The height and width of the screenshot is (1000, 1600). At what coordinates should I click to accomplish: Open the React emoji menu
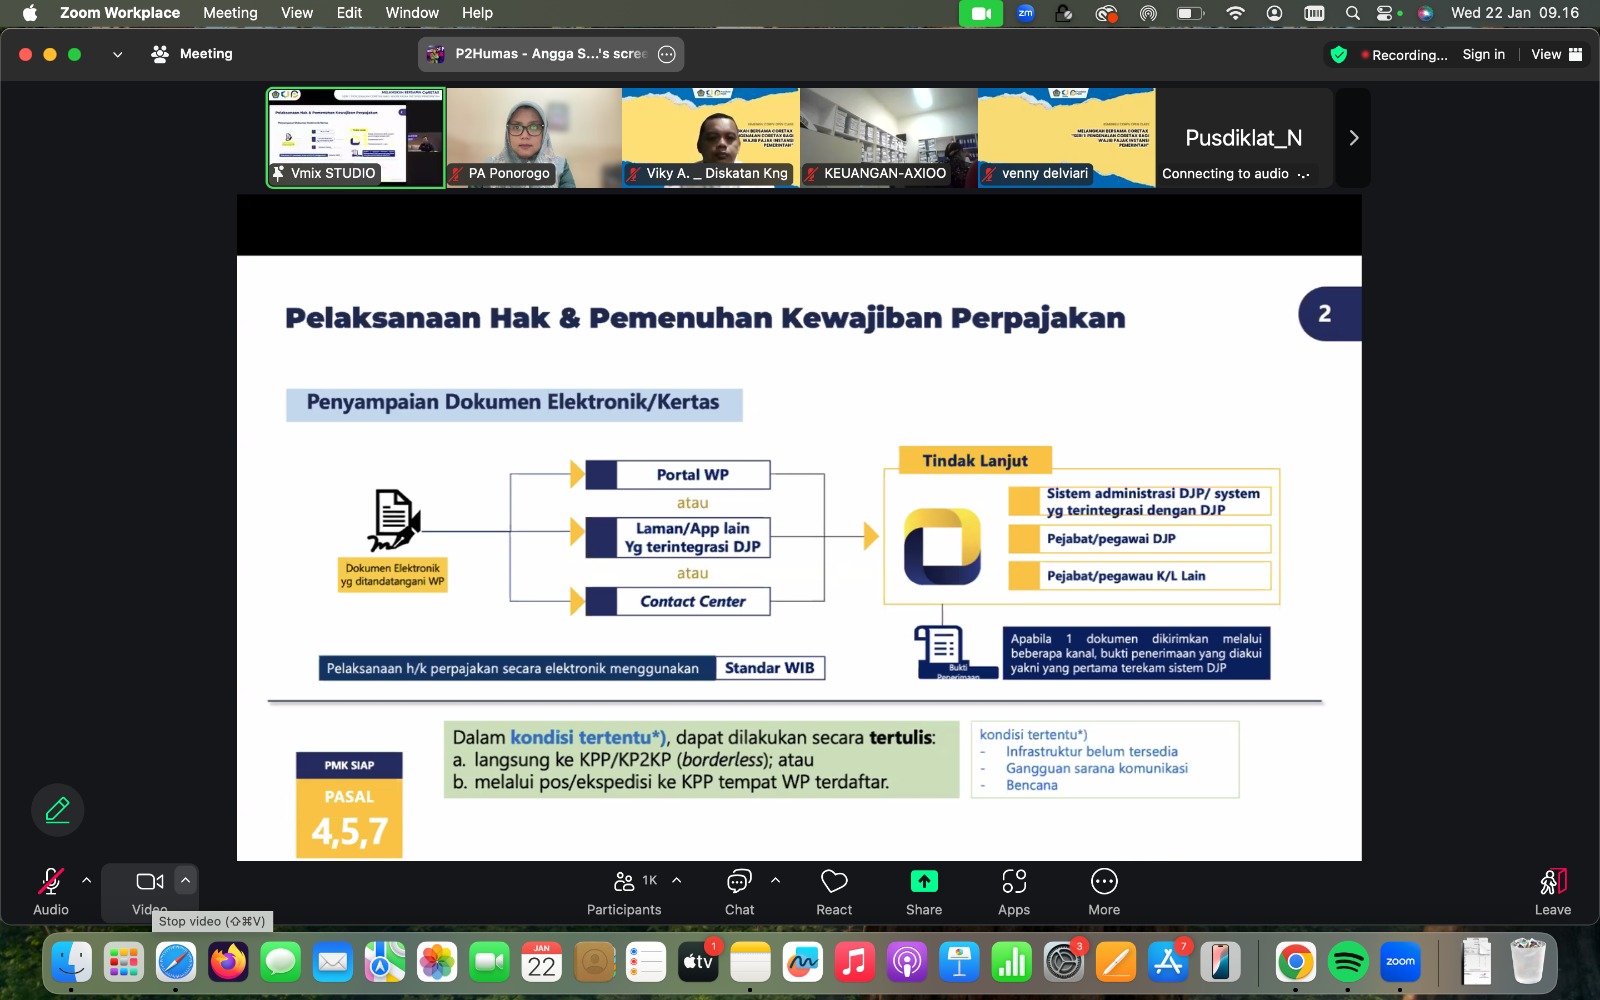(x=834, y=890)
